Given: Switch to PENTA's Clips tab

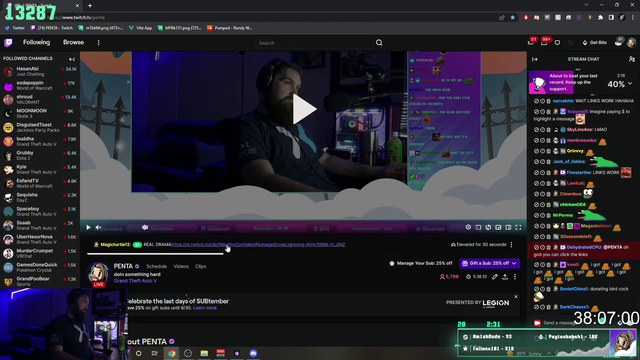Looking at the screenshot, I should 200,266.
